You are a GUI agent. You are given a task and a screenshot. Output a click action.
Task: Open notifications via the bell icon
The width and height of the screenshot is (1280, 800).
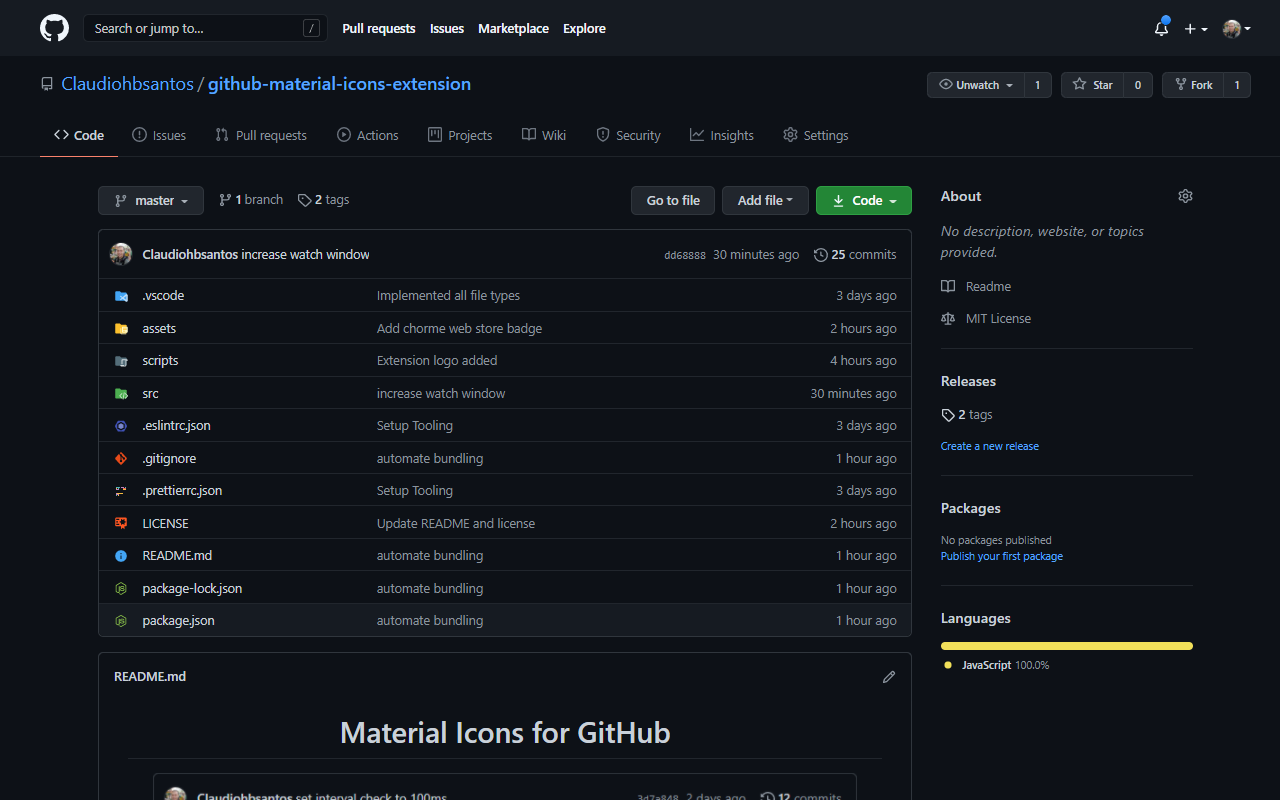[1159, 29]
